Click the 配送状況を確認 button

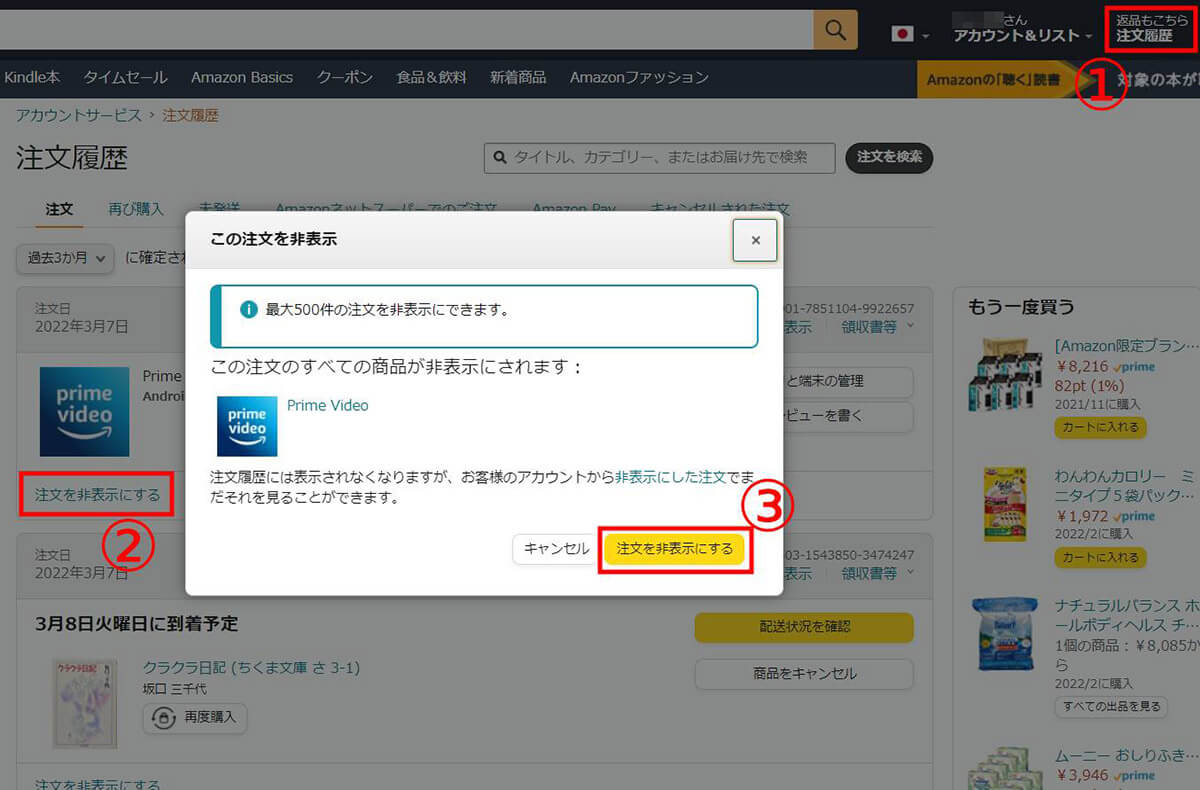click(803, 628)
